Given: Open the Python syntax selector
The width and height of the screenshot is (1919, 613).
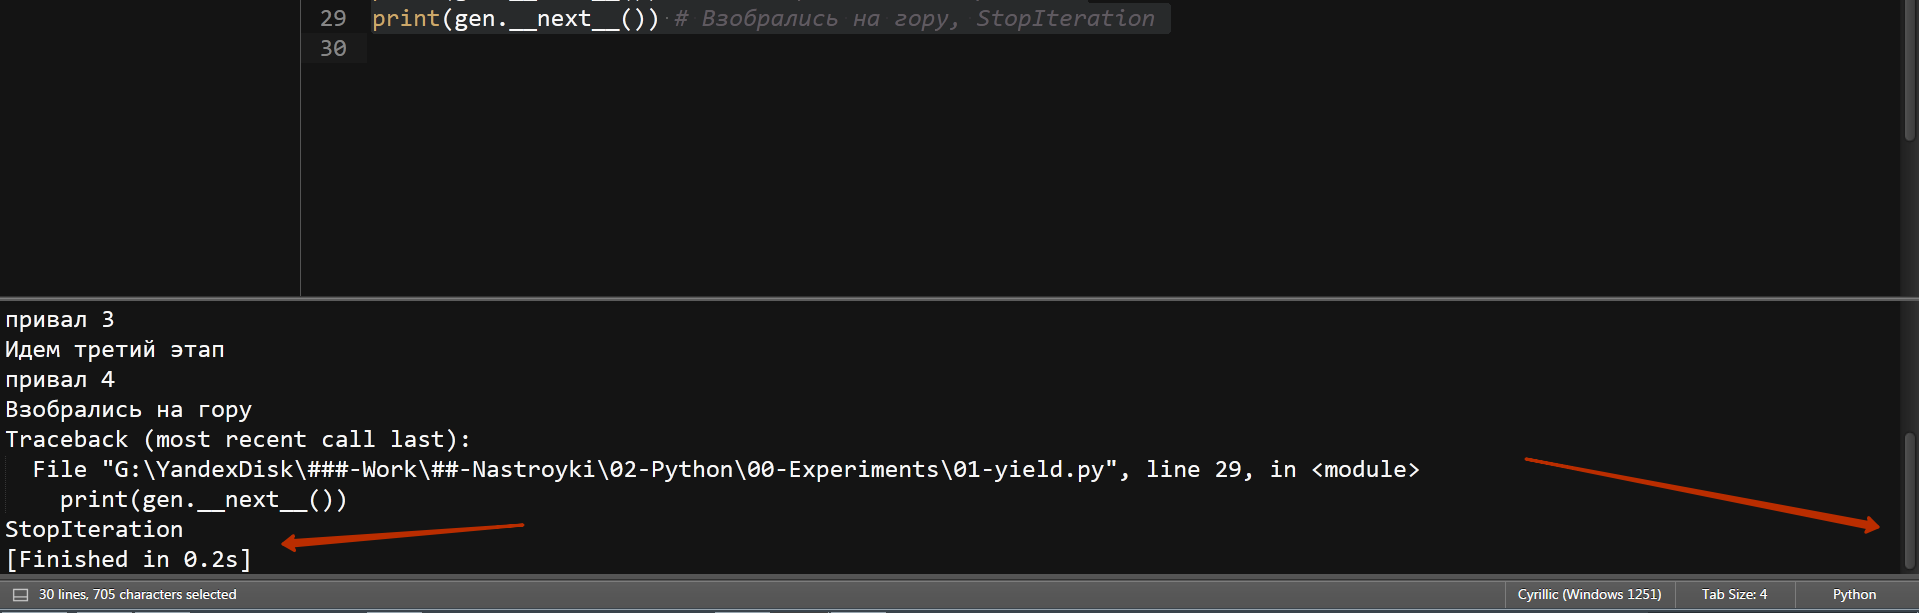Looking at the screenshot, I should point(1854,595).
